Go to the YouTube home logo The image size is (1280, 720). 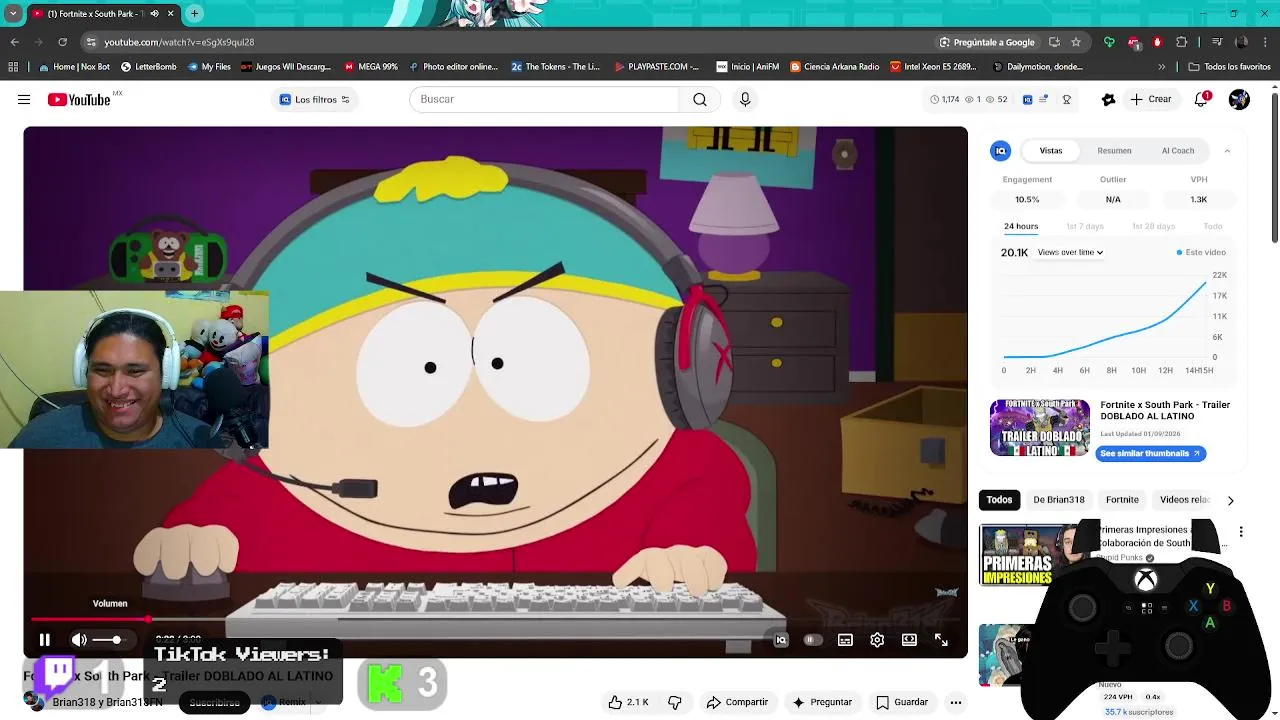point(78,99)
